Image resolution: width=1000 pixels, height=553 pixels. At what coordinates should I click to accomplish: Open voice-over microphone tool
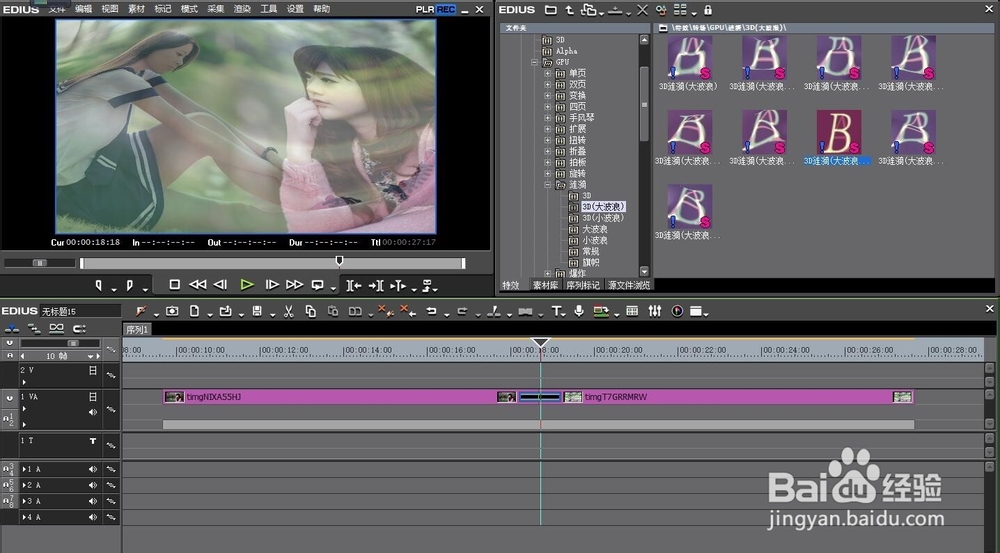(579, 311)
